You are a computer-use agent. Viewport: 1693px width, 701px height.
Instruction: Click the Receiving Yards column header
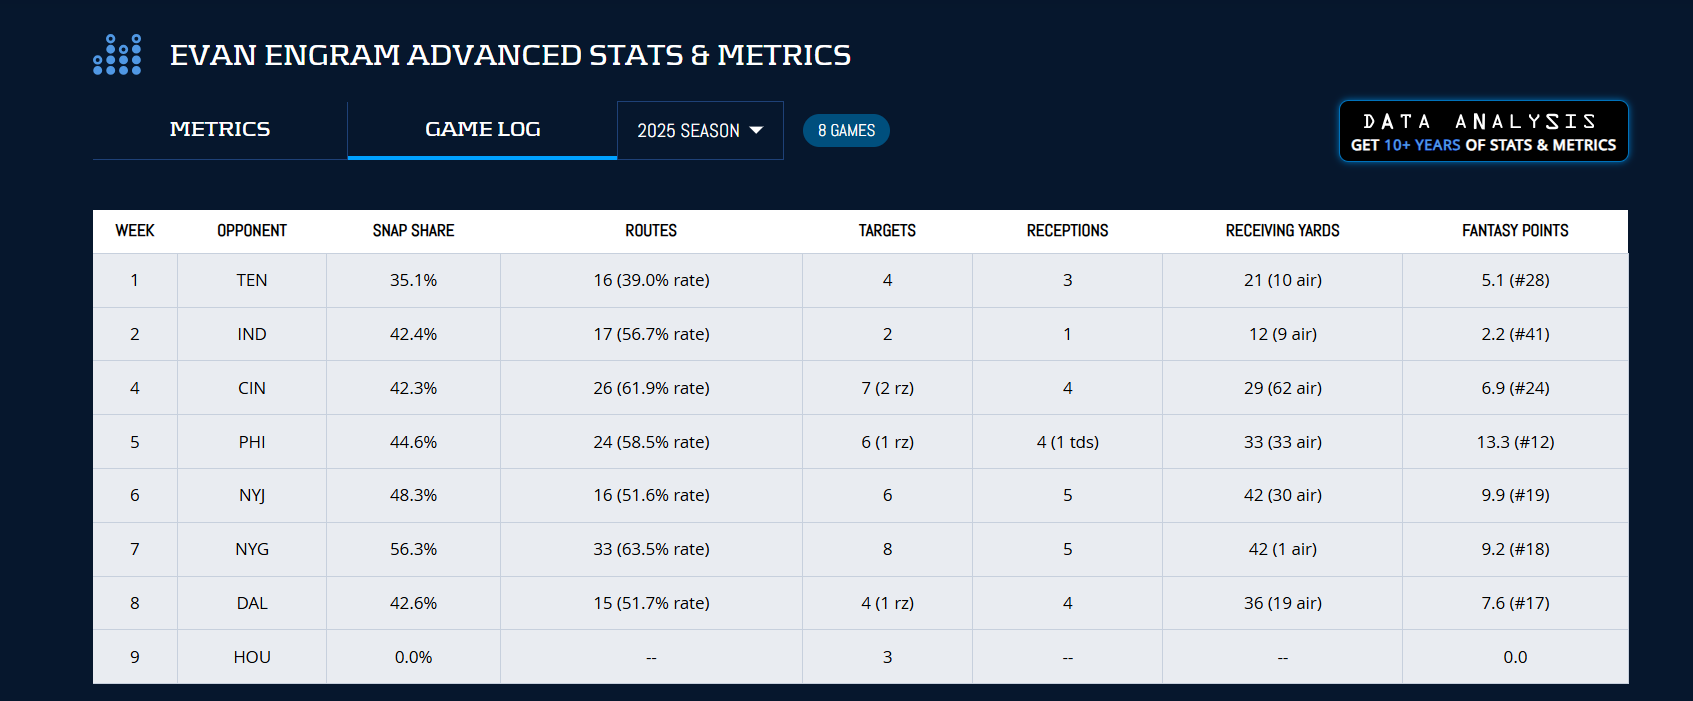tap(1282, 231)
